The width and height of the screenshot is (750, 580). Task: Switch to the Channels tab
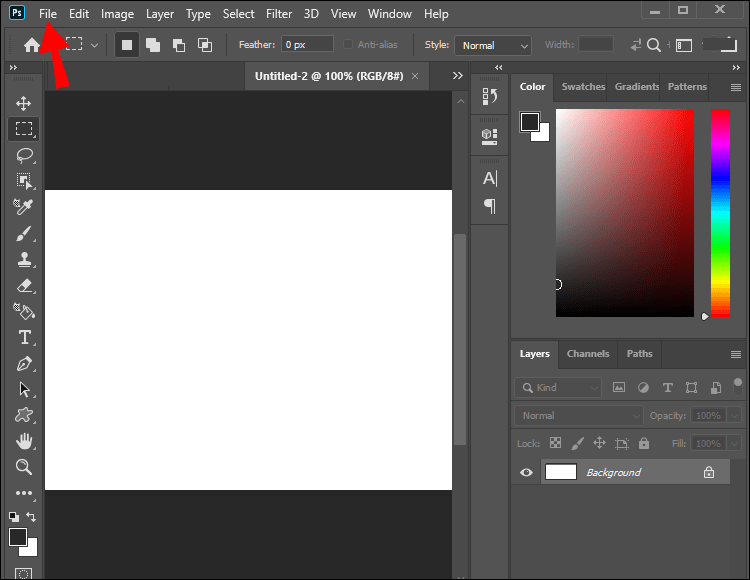point(588,353)
